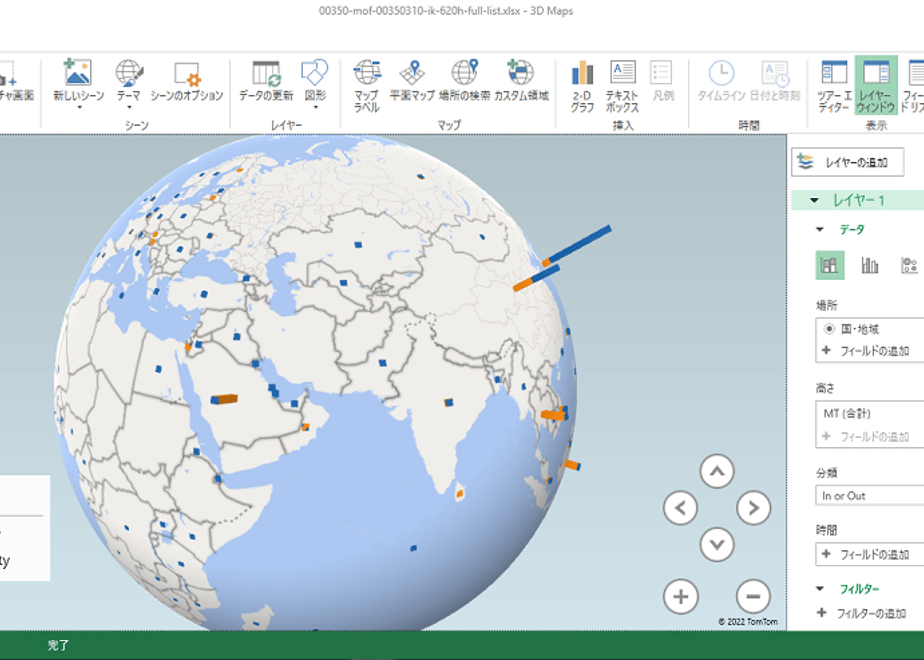Image resolution: width=924 pixels, height=660 pixels.
Task: Open カスタム領域 custom regions
Action: coord(521,81)
